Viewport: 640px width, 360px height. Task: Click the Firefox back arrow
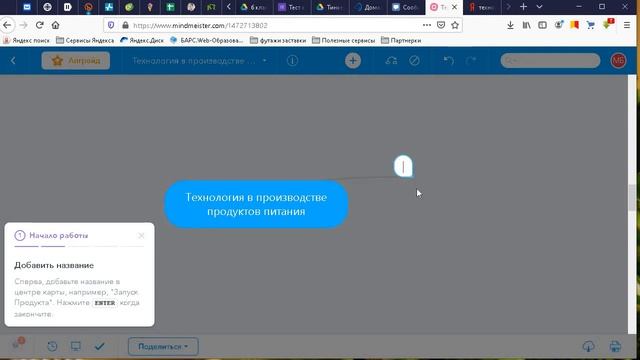[x=7, y=25]
